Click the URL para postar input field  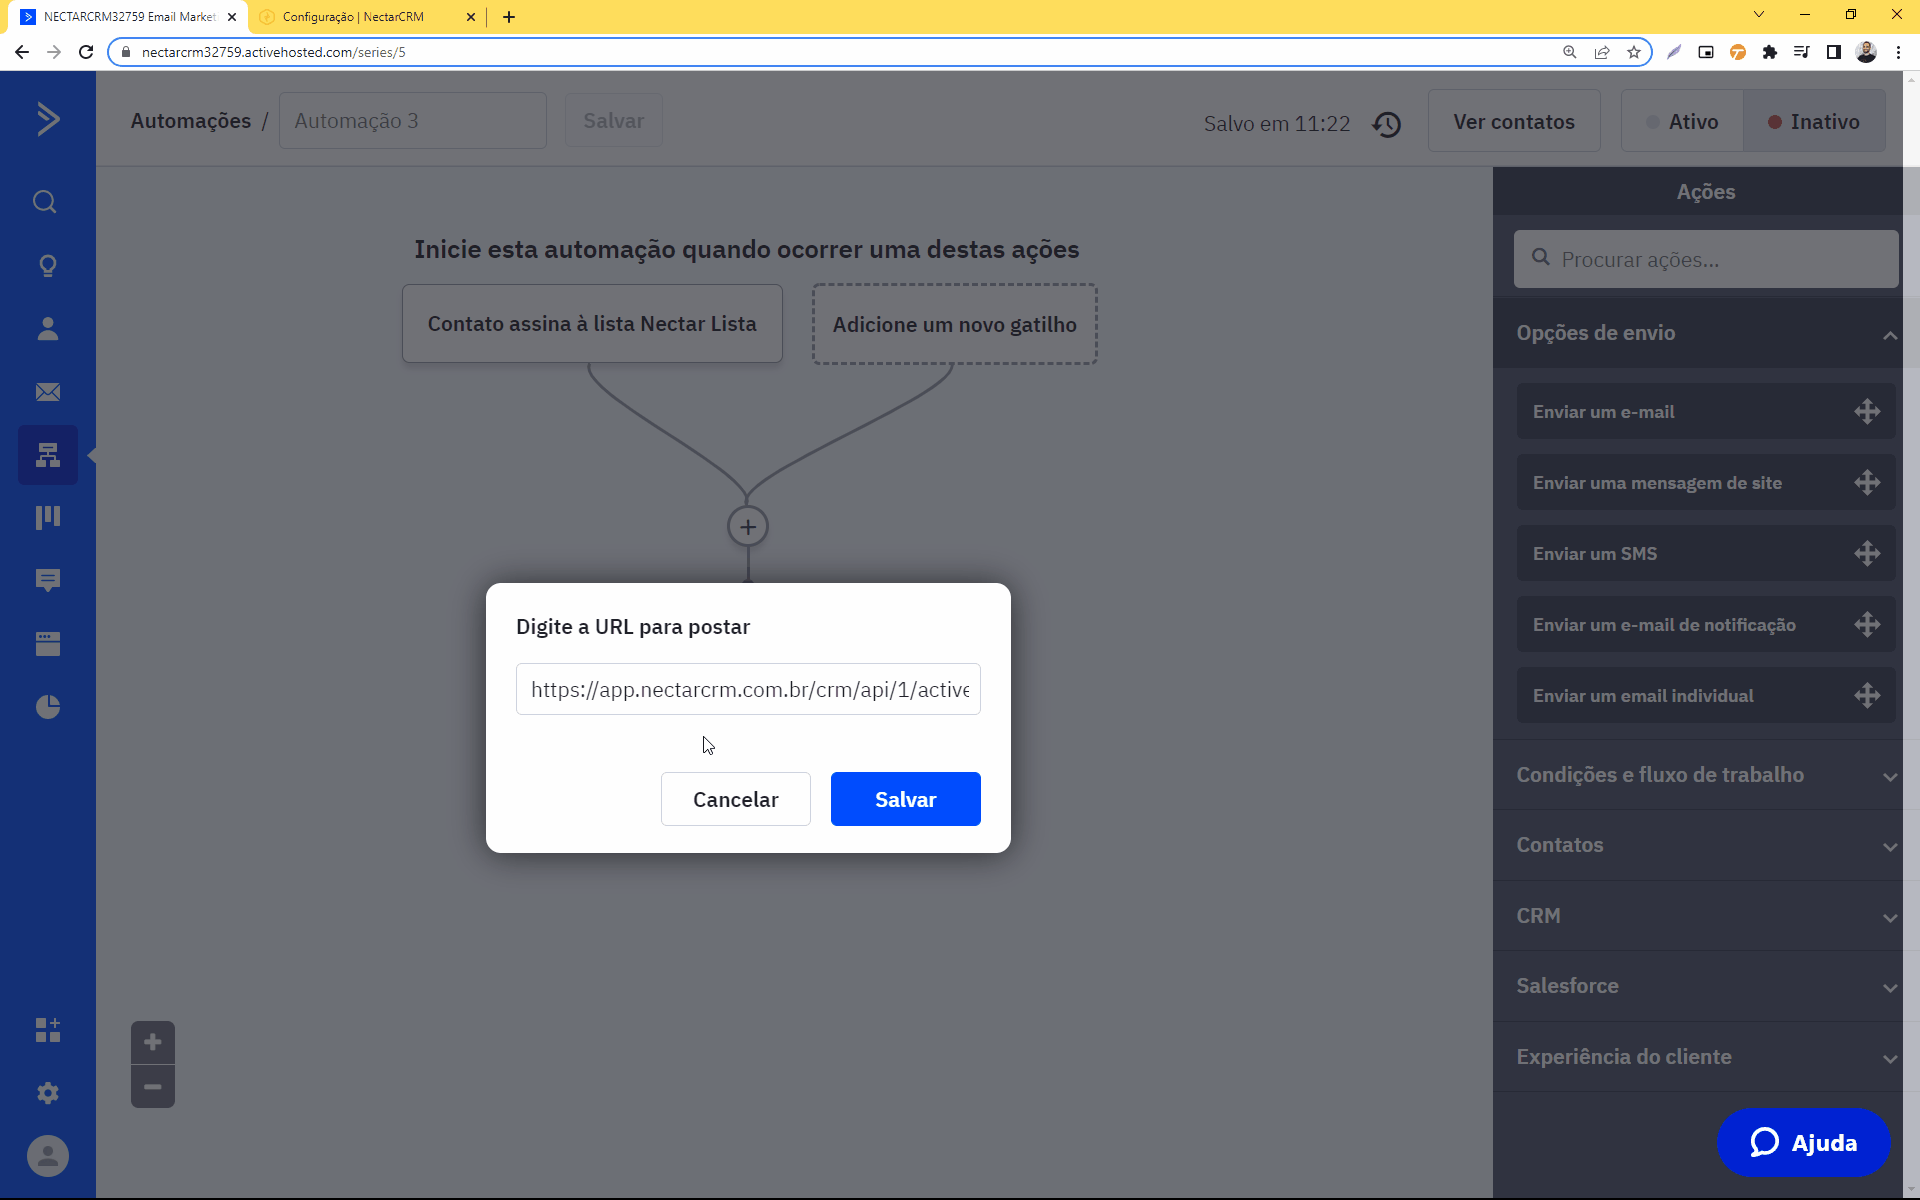click(x=748, y=689)
